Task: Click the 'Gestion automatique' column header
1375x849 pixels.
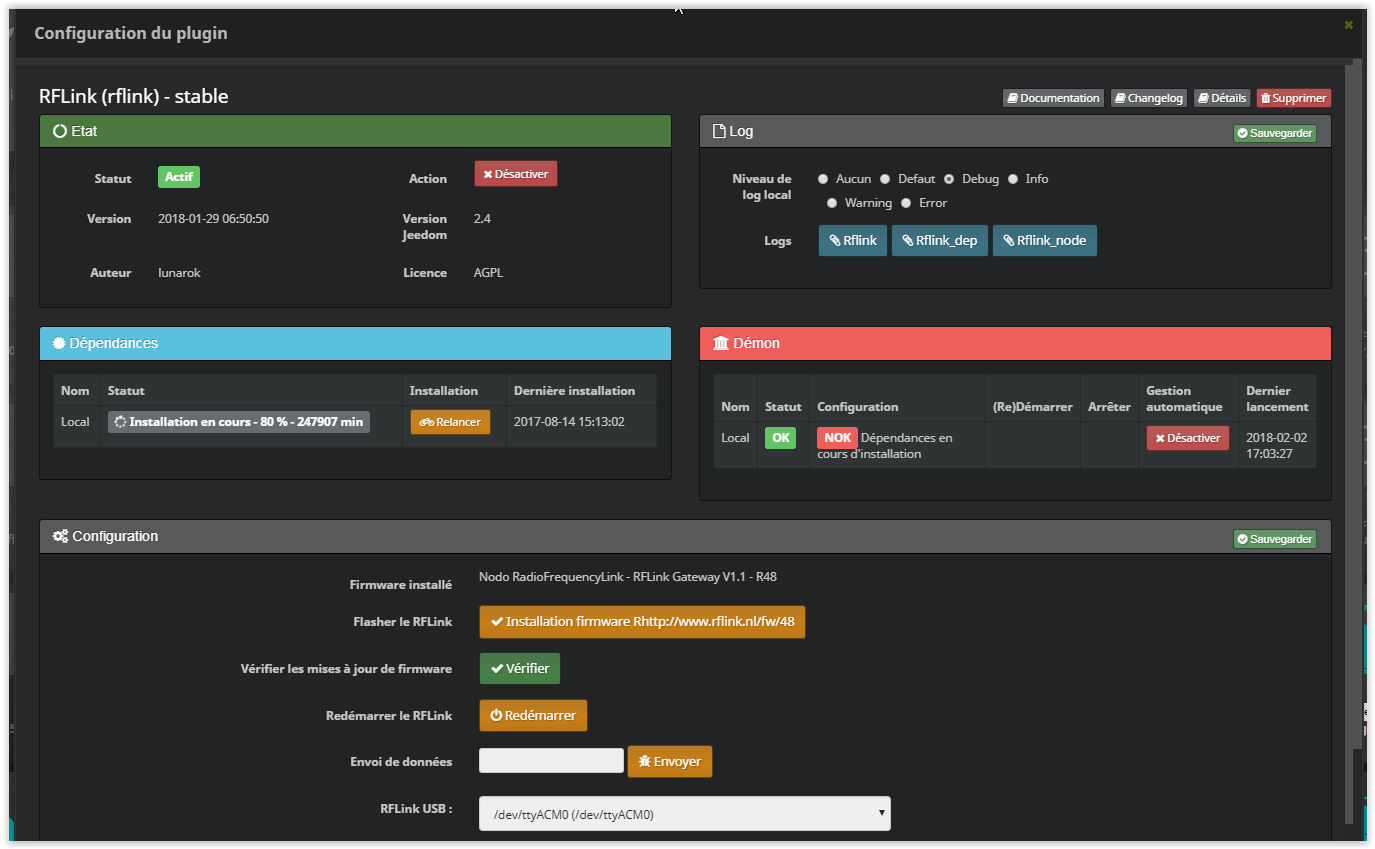Action: coord(1184,399)
